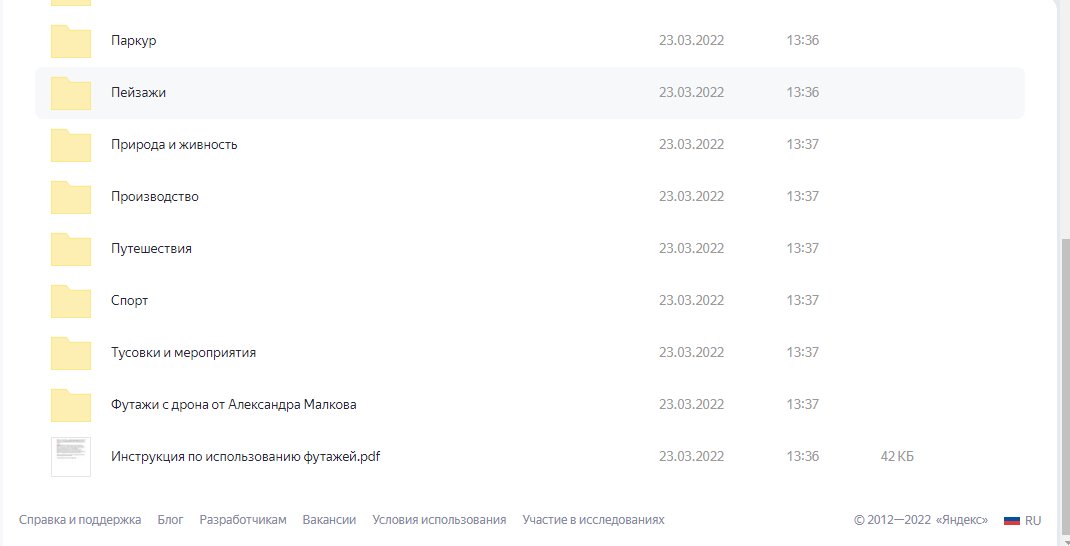The image size is (1070, 546).
Task: Open the PDF instruction file thumbnail
Action: point(71,457)
